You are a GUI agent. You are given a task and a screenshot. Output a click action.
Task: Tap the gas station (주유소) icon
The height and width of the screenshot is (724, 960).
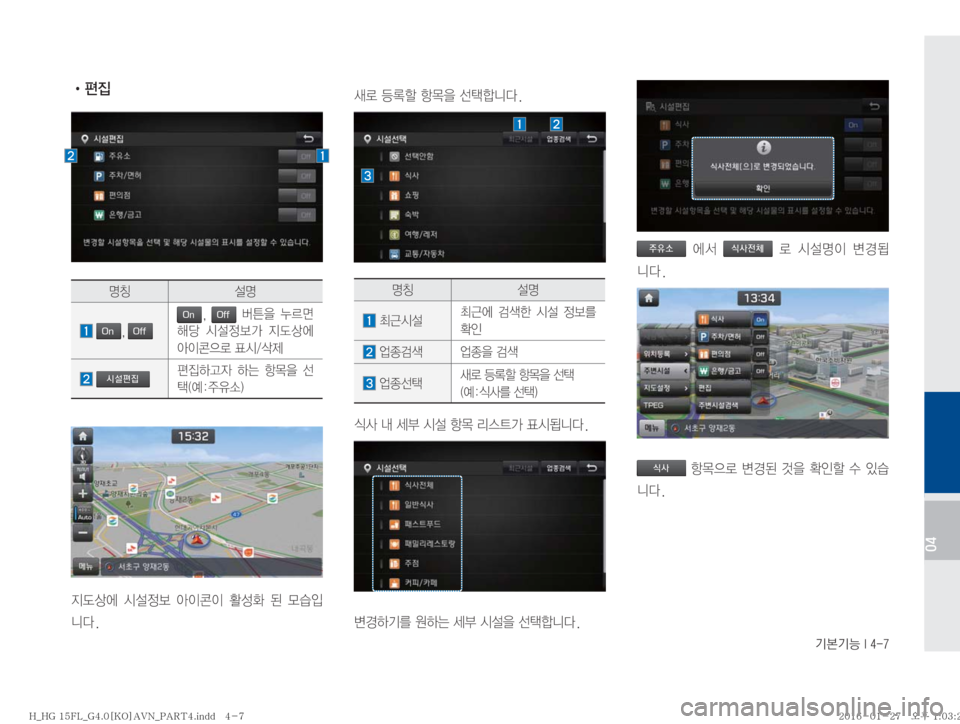(97, 156)
